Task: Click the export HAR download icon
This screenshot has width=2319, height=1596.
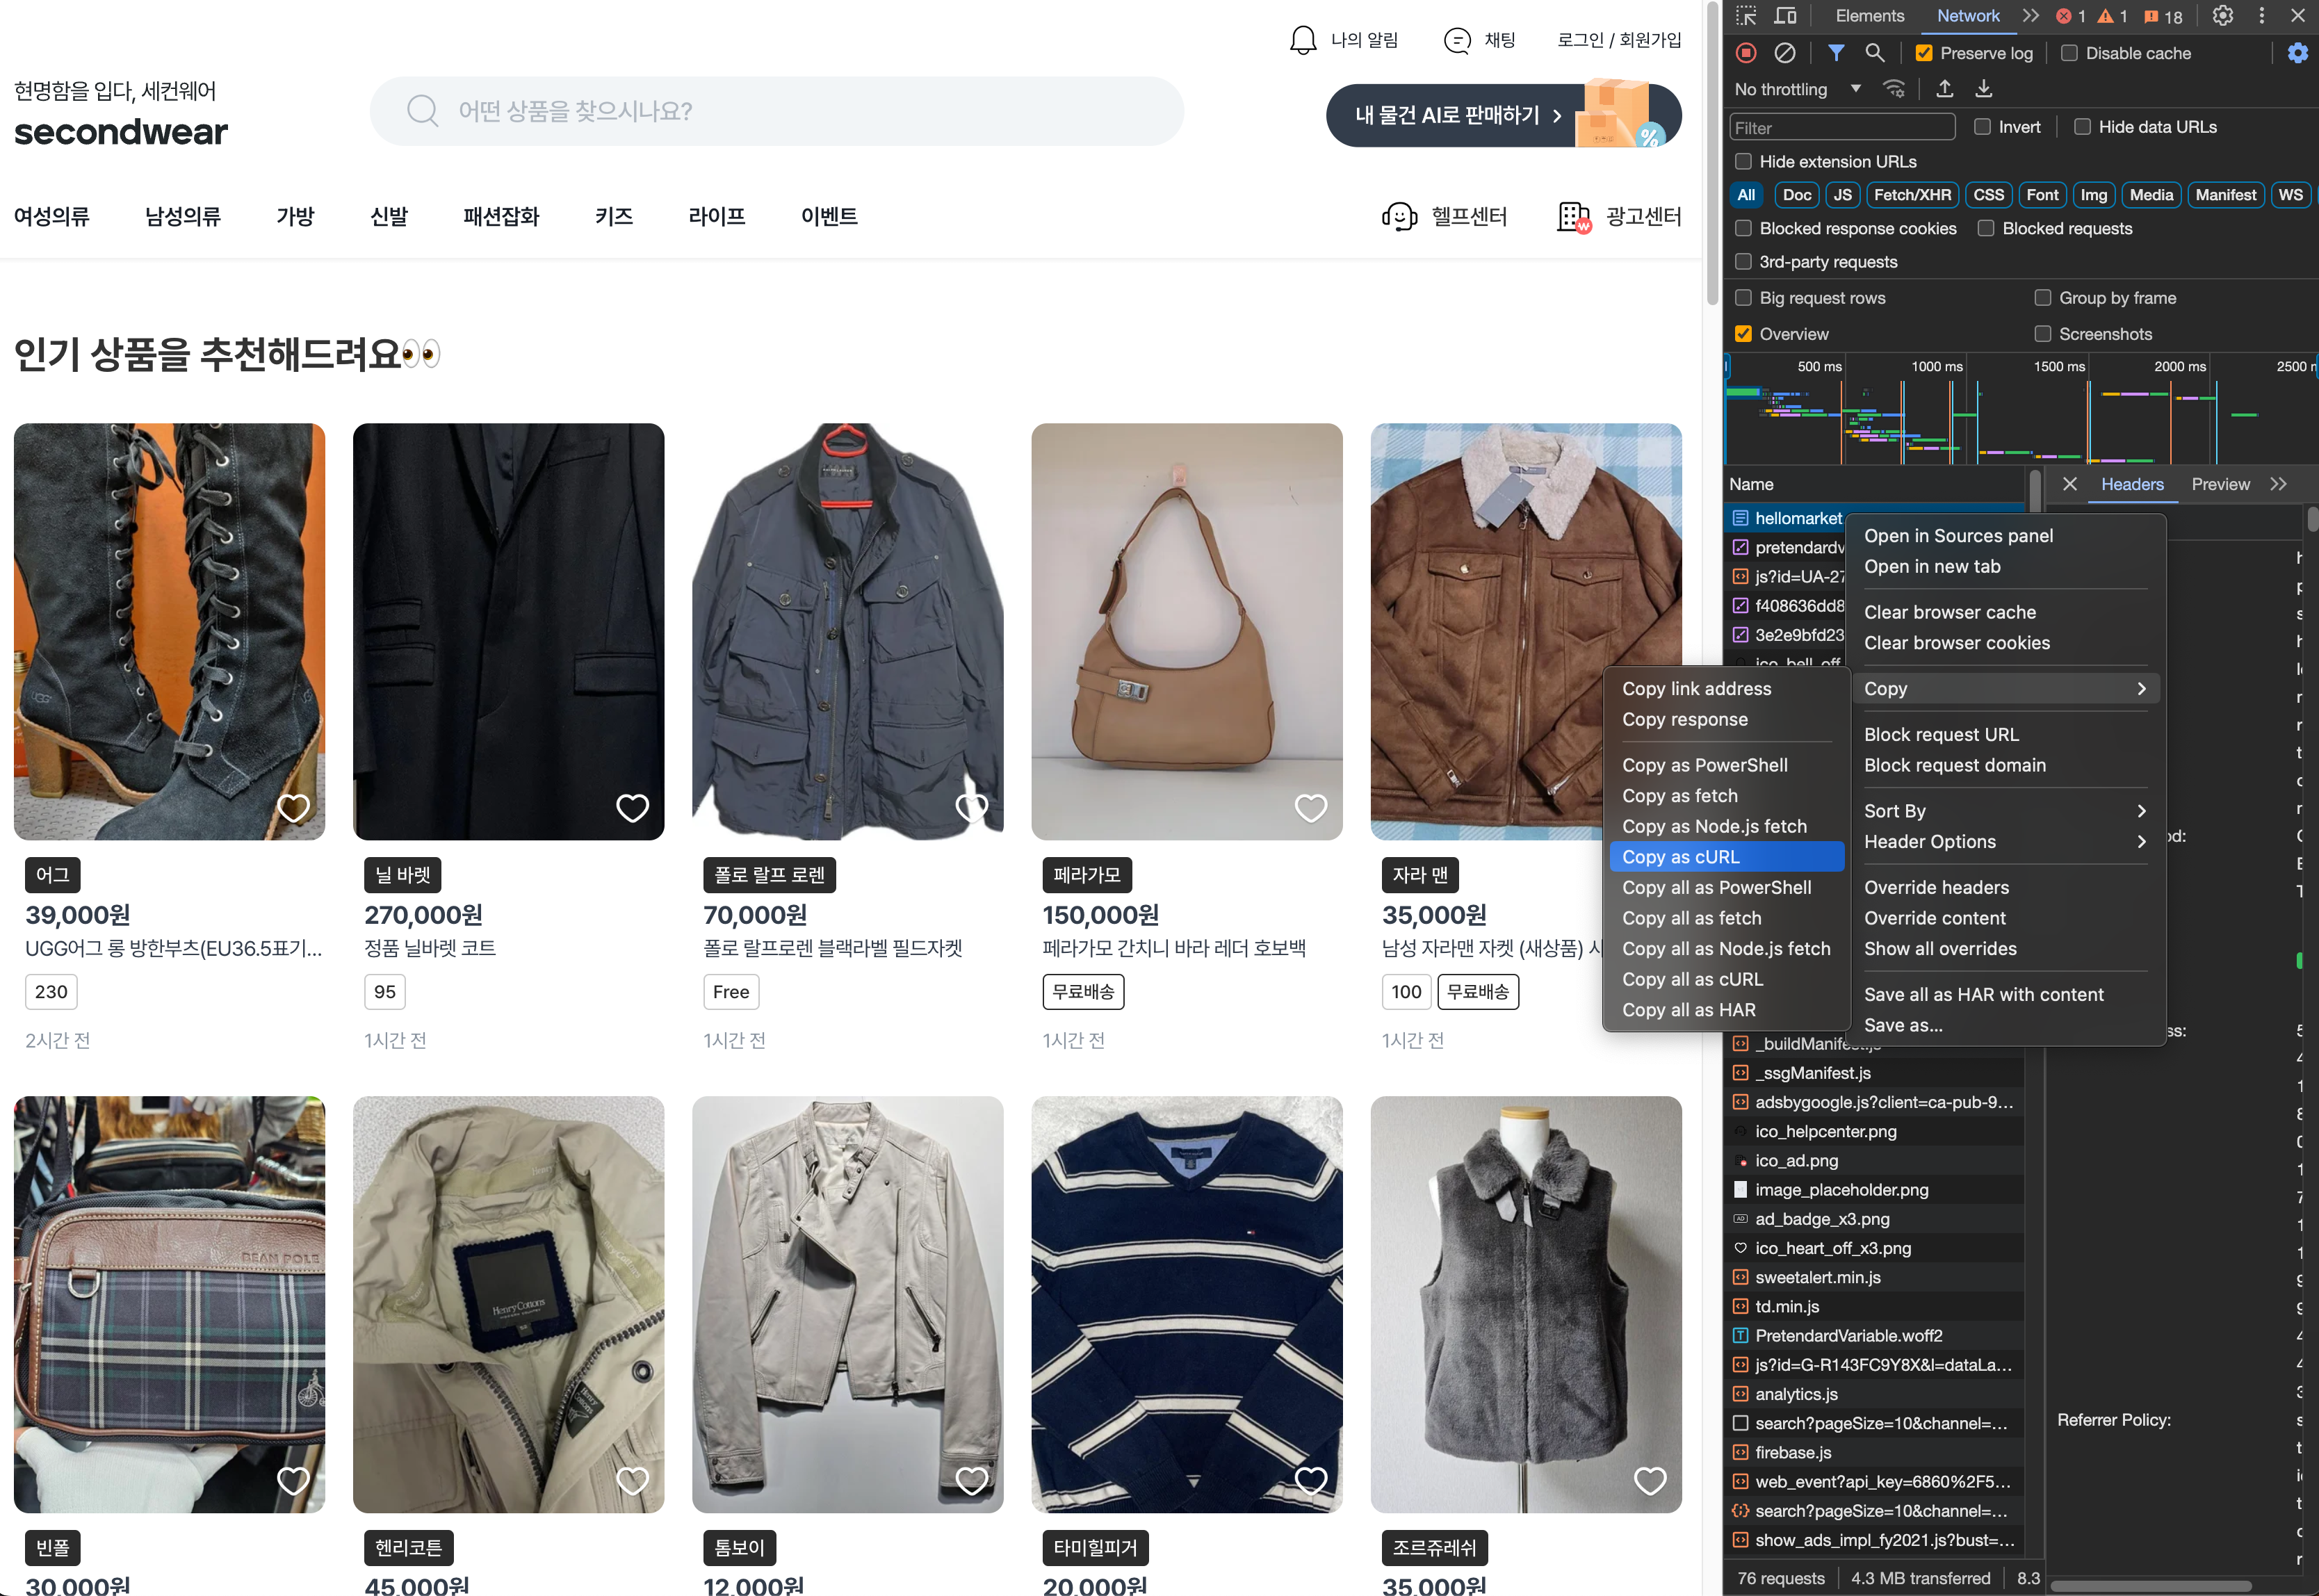Action: [1984, 89]
